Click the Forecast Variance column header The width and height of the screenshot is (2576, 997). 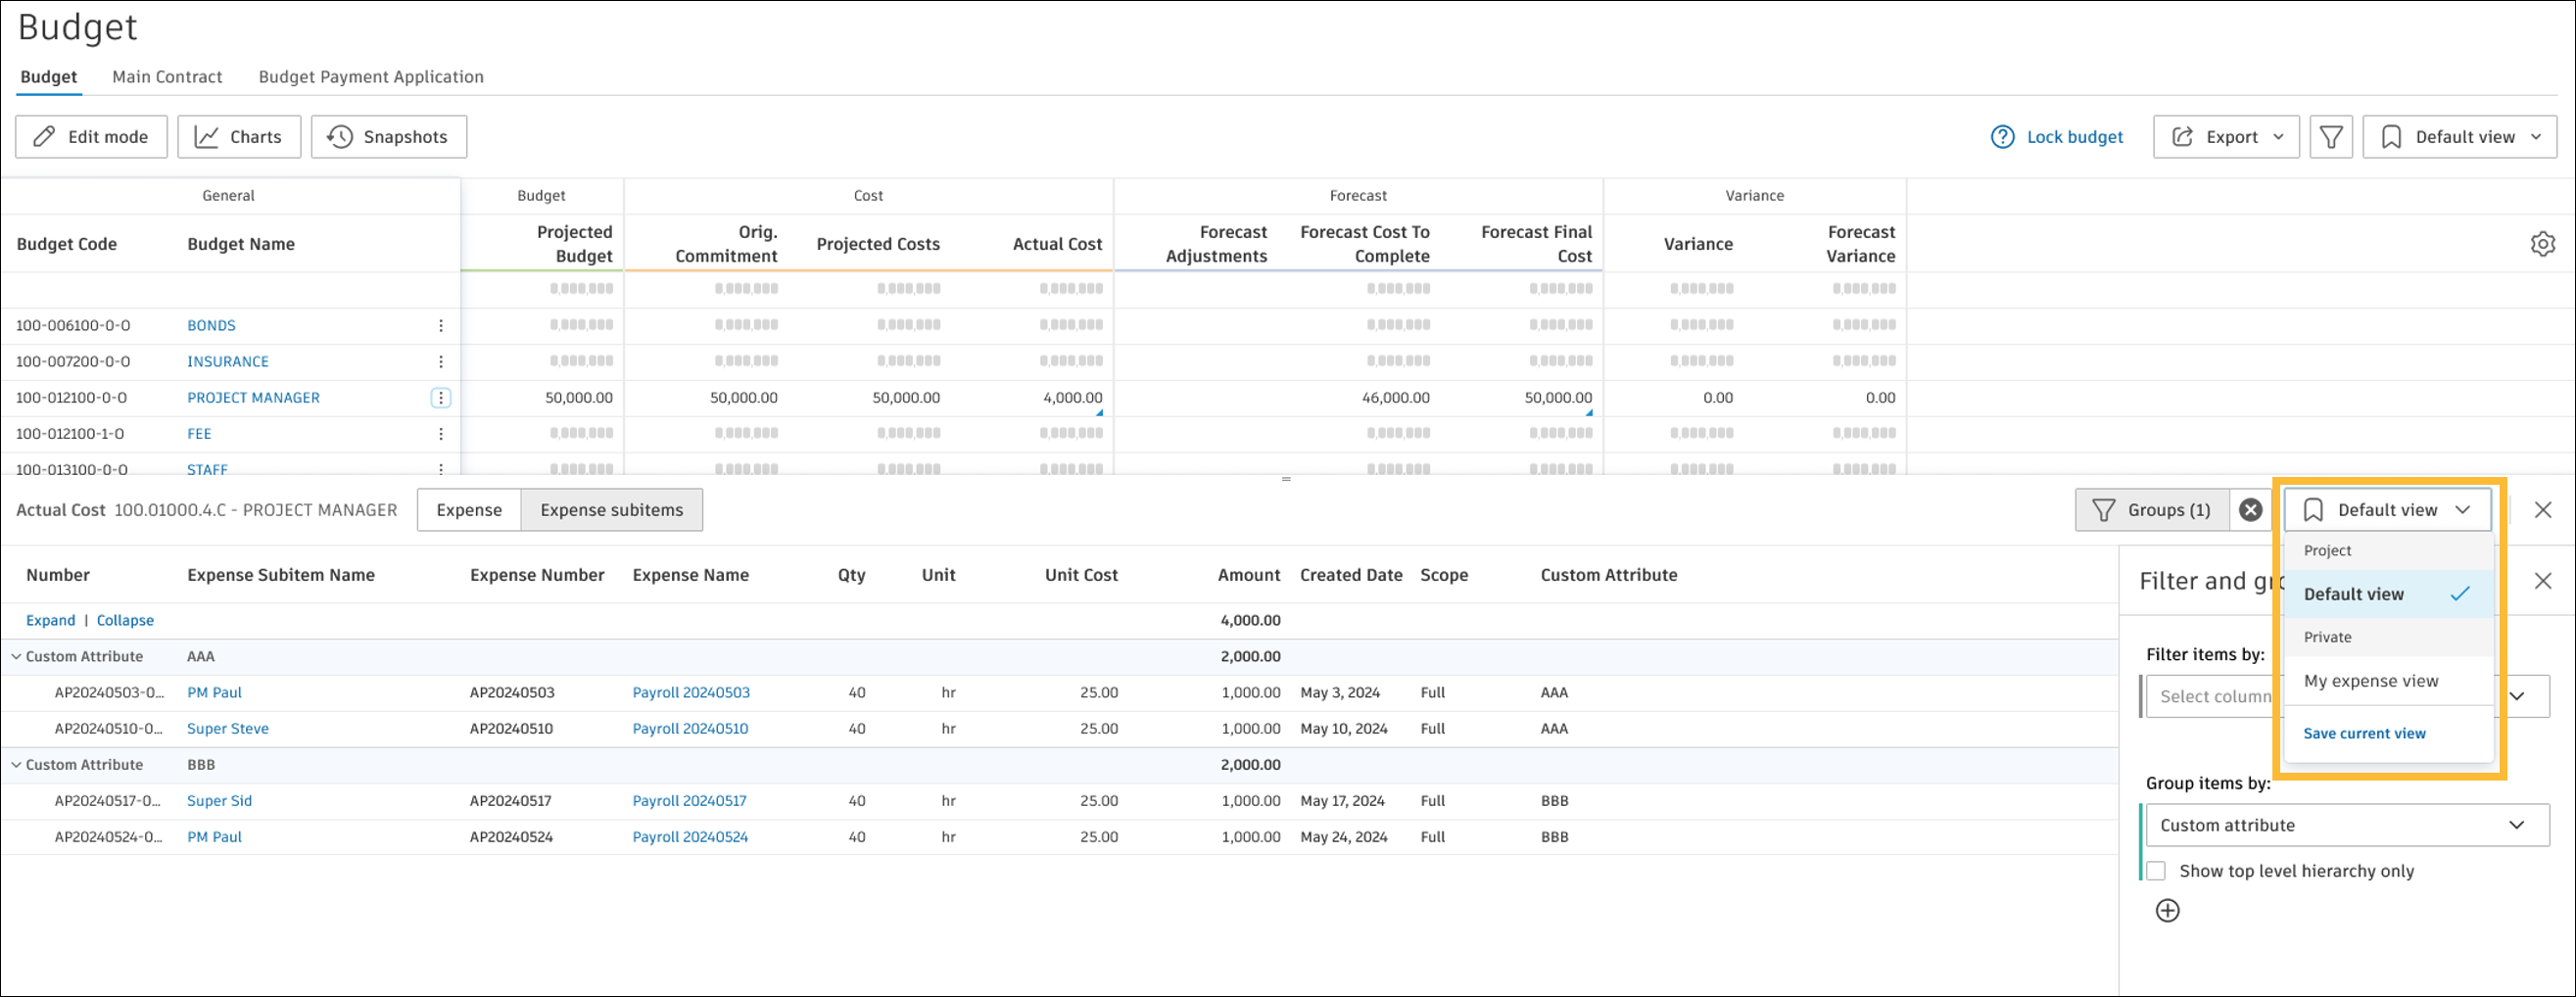pos(1861,244)
